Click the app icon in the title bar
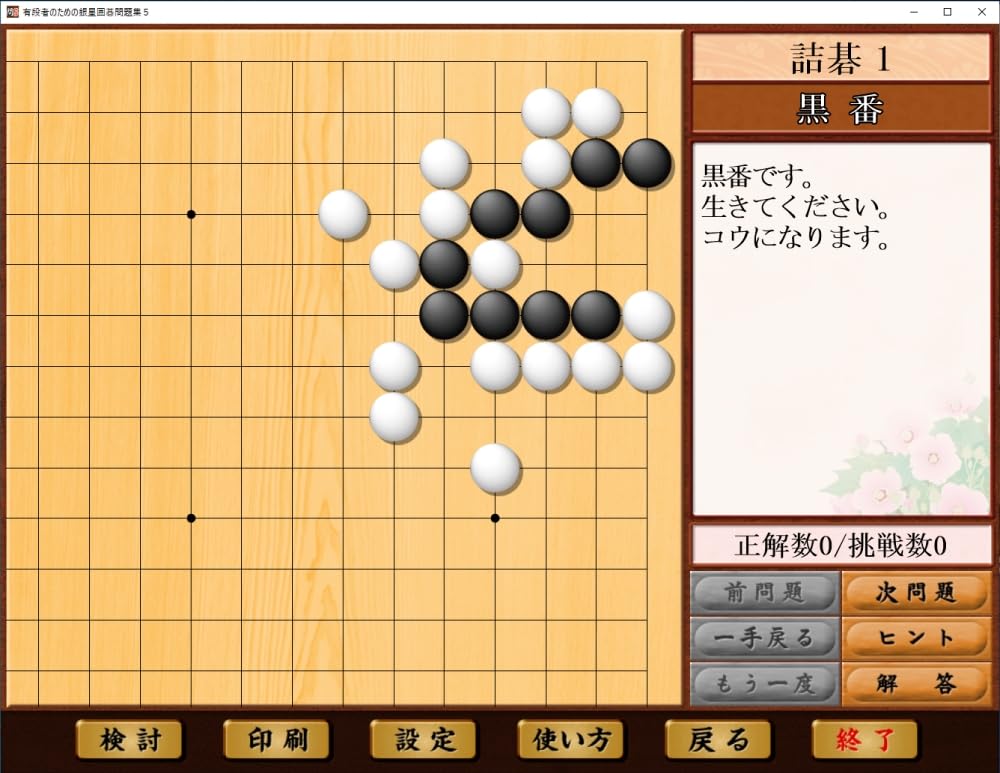The width and height of the screenshot is (1000, 773). 11,12
